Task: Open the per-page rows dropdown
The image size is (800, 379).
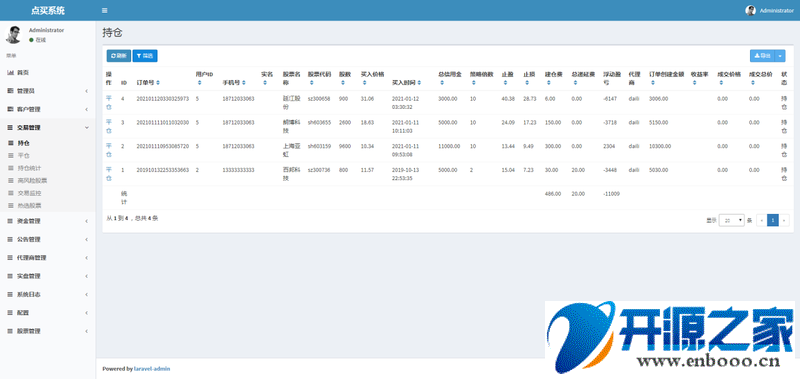Action: point(732,220)
